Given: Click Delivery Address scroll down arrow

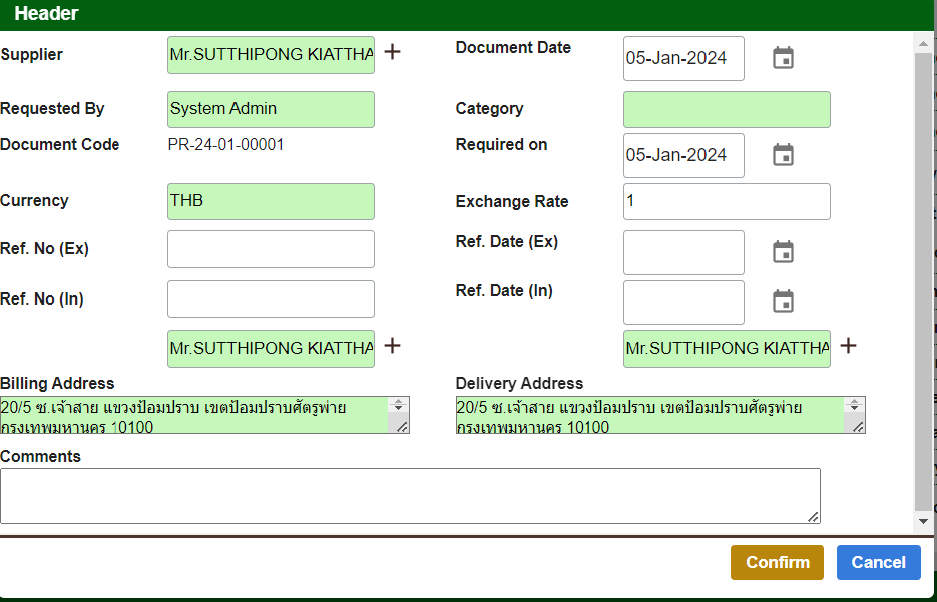Looking at the screenshot, I should (x=855, y=409).
